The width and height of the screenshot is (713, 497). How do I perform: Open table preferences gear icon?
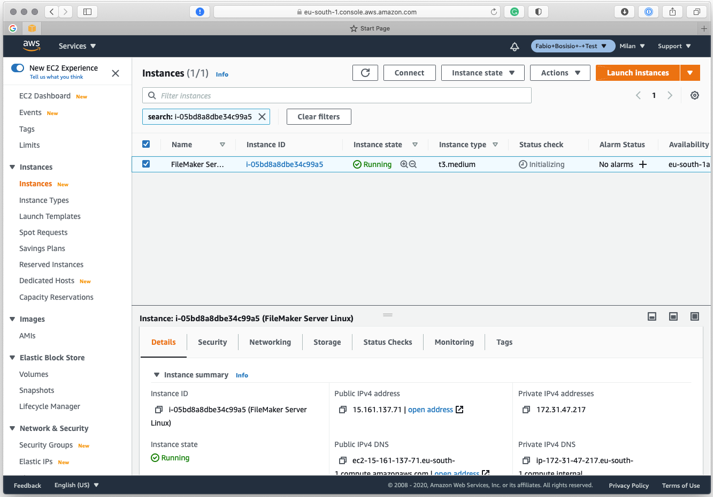(x=694, y=95)
